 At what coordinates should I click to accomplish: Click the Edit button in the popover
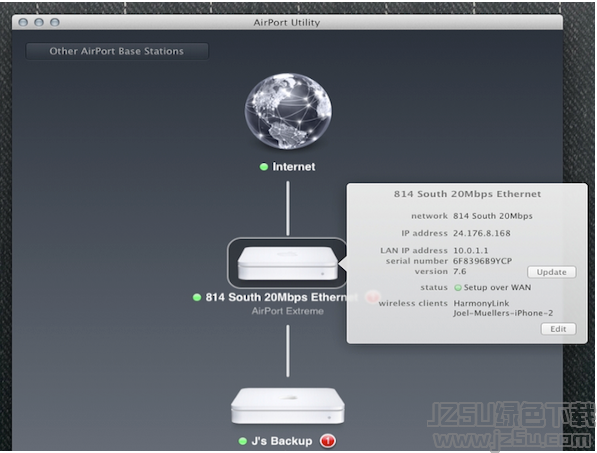[x=558, y=329]
